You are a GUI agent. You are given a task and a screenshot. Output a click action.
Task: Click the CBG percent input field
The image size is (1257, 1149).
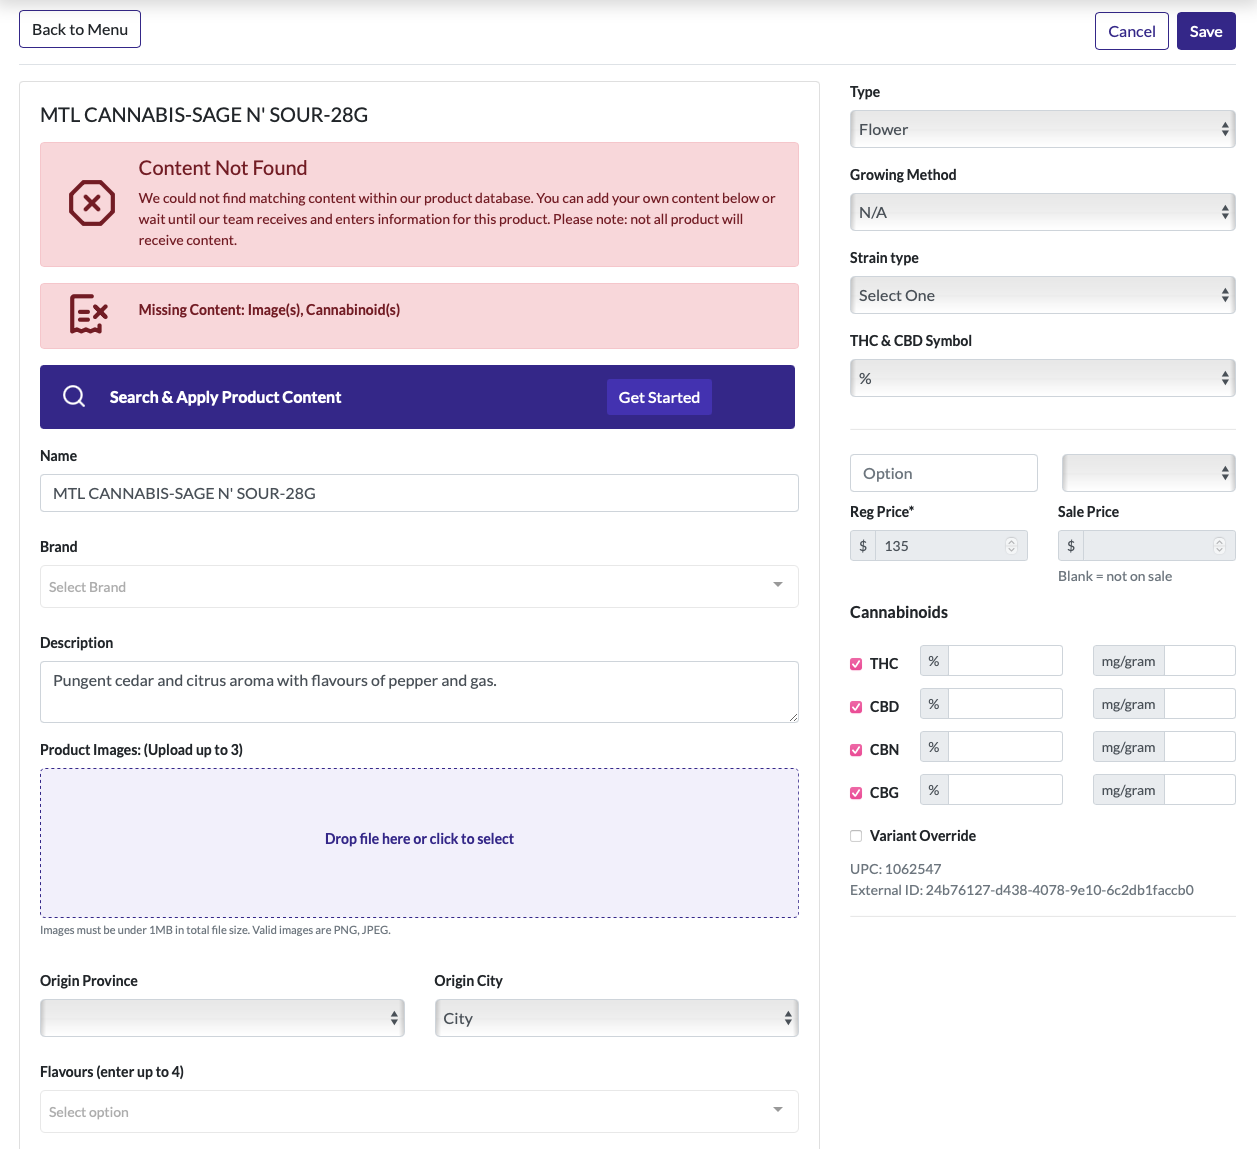pyautogui.click(x=1005, y=790)
